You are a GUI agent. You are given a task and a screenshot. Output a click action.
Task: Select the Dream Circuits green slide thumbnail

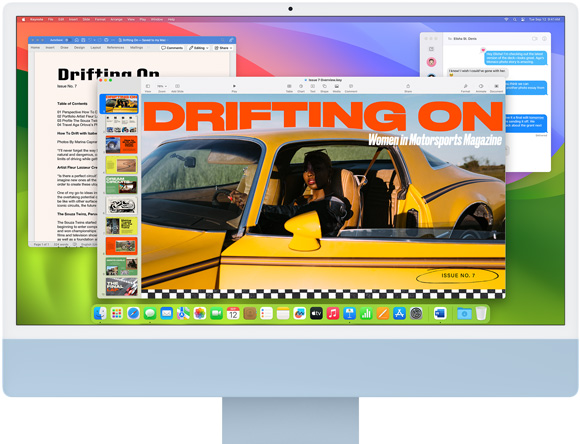click(121, 185)
